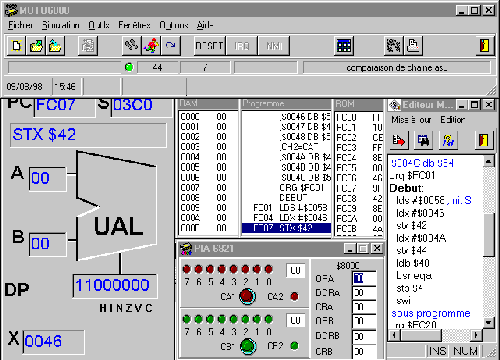This screenshot has height=360, width=500.
Task: Toggle the CA1 red LED button
Action: [x=247, y=296]
